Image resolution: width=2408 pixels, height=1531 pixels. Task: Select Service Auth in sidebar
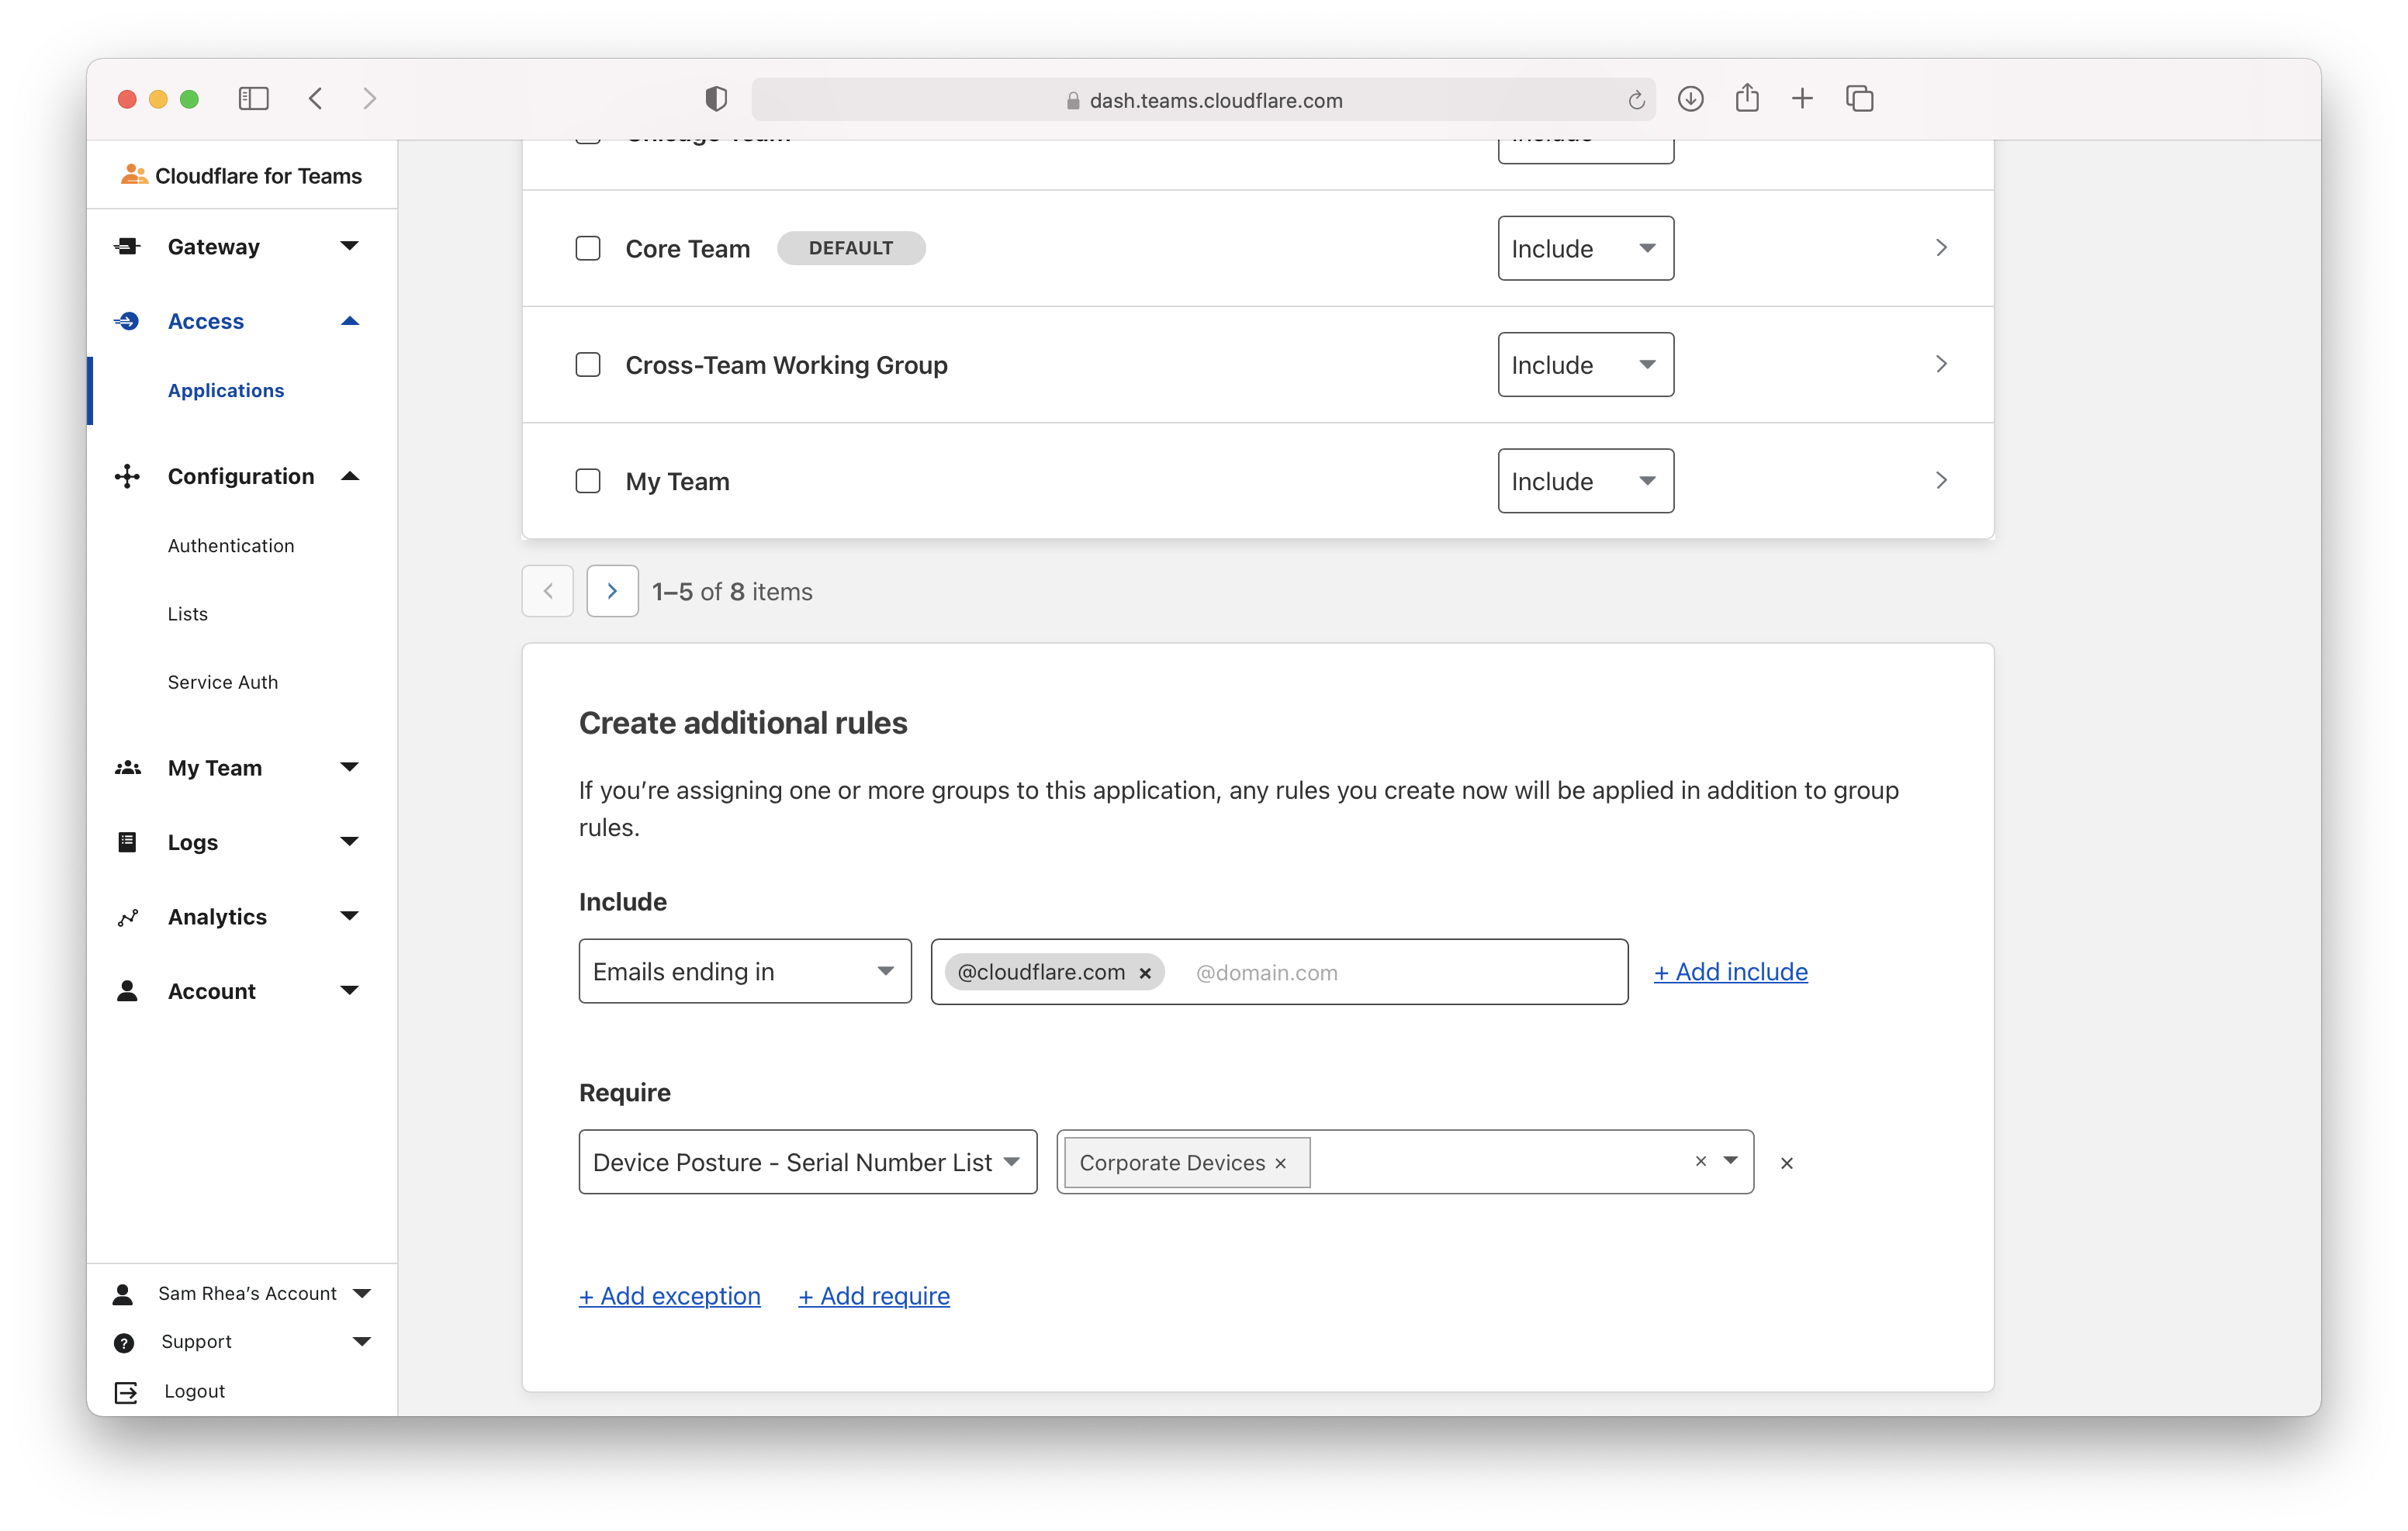[223, 682]
